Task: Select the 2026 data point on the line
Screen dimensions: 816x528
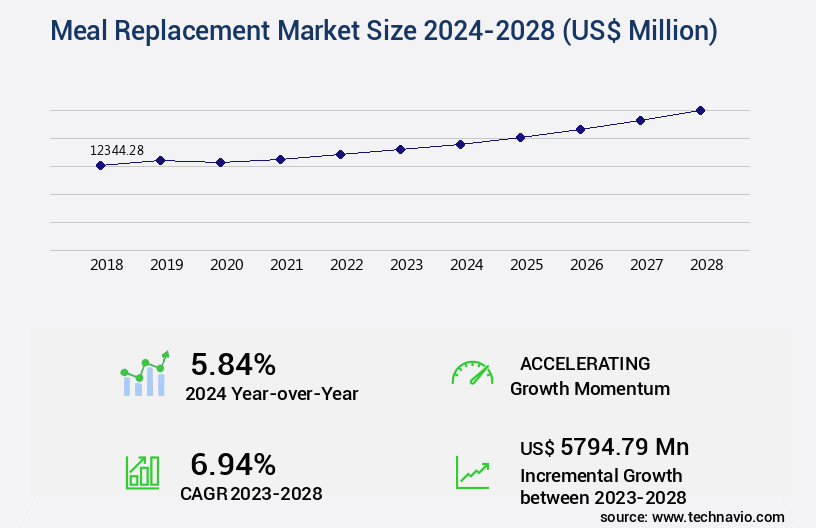Action: click(x=580, y=129)
